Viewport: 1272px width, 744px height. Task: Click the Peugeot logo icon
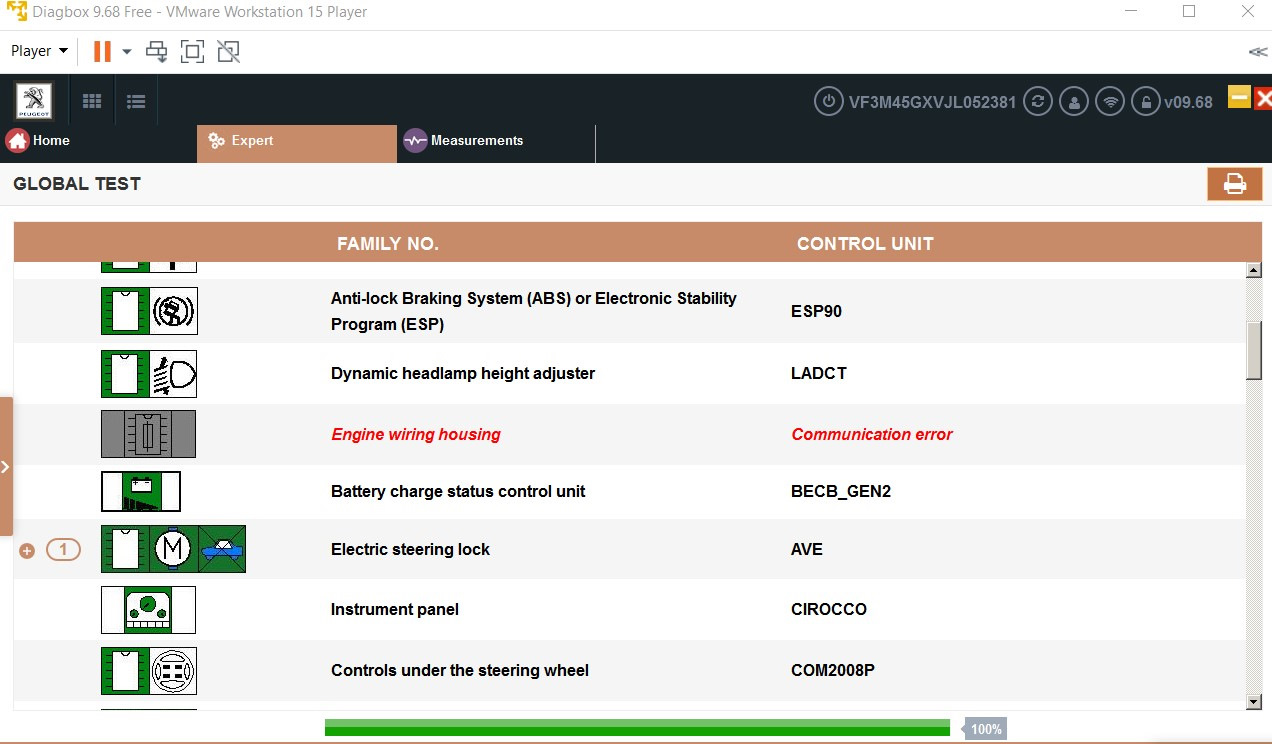click(34, 102)
